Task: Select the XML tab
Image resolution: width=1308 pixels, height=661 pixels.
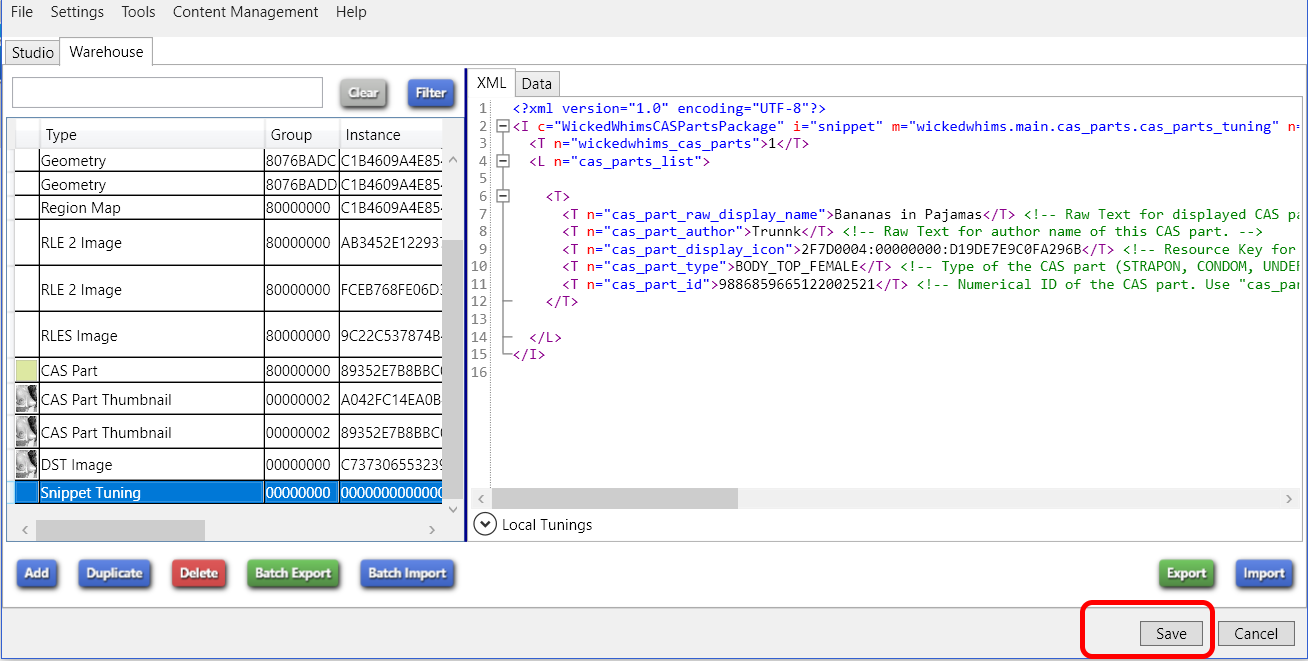Action: click(x=491, y=82)
